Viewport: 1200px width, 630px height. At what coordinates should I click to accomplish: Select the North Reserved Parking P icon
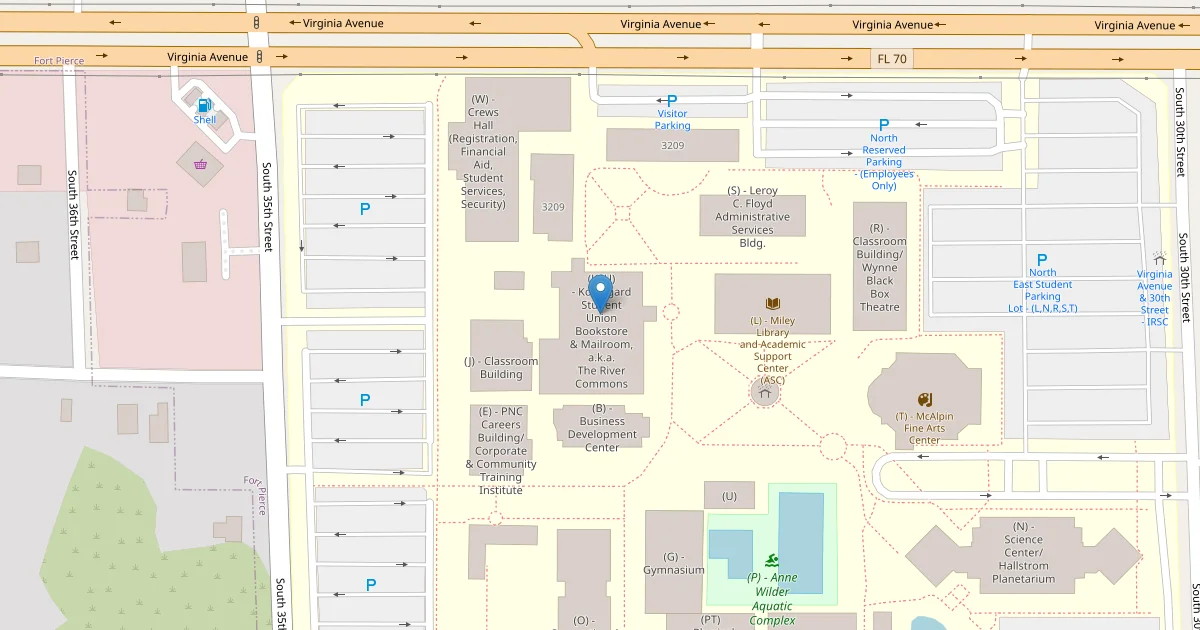pos(883,124)
